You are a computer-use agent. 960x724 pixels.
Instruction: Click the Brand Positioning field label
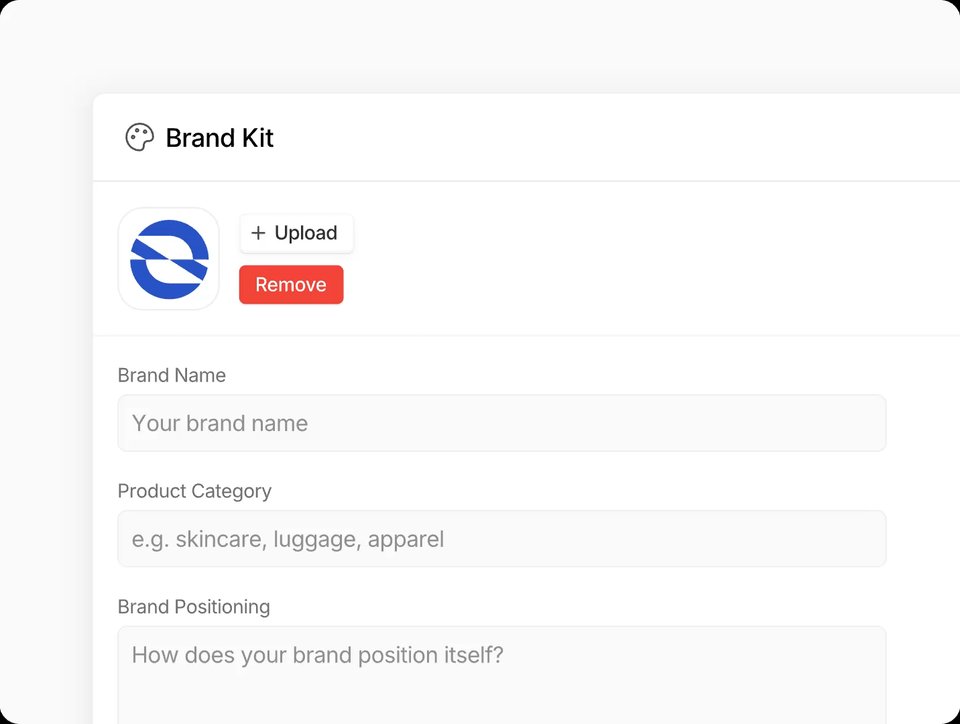pos(194,607)
